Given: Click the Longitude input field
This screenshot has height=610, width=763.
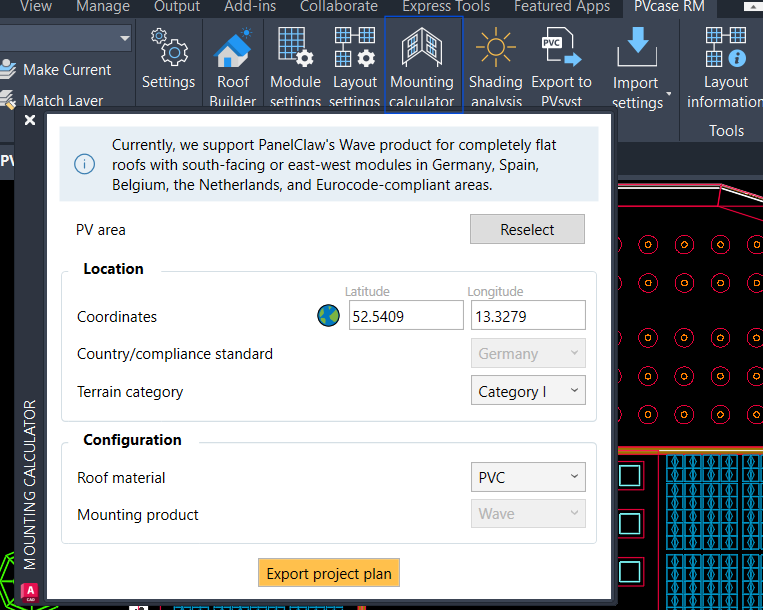Looking at the screenshot, I should 527,316.
